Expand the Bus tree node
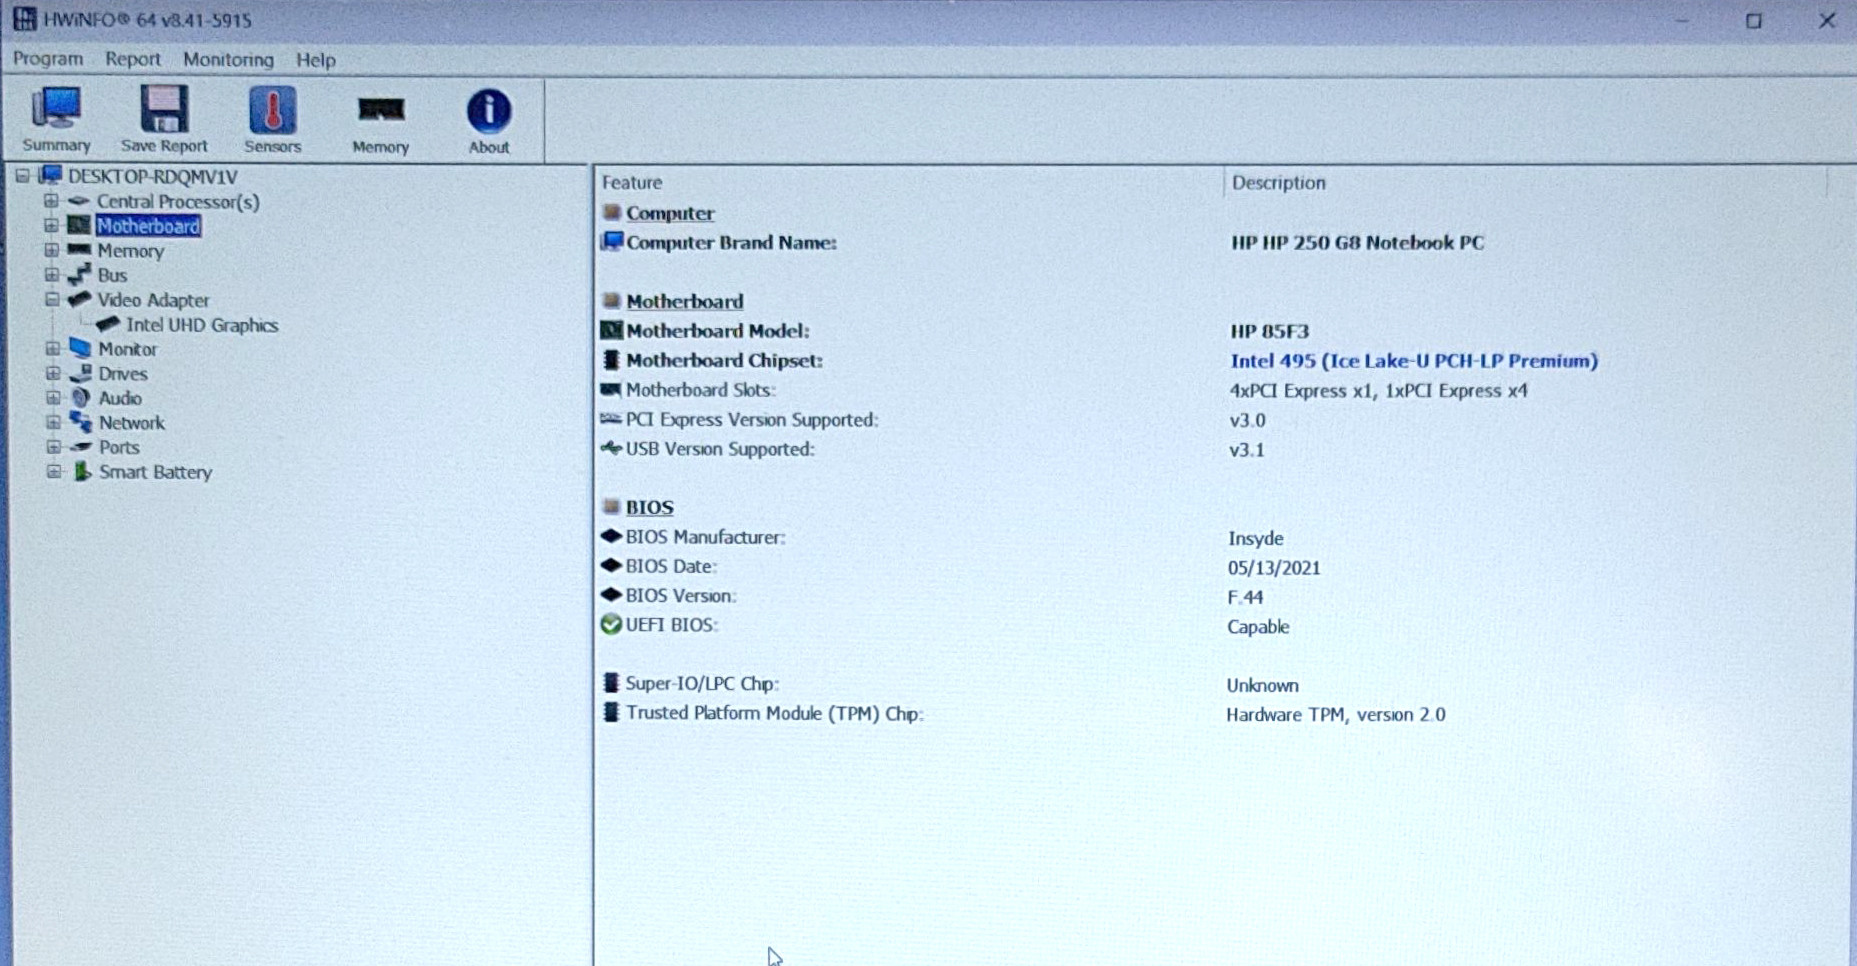Image resolution: width=1857 pixels, height=966 pixels. pyautogui.click(x=51, y=274)
